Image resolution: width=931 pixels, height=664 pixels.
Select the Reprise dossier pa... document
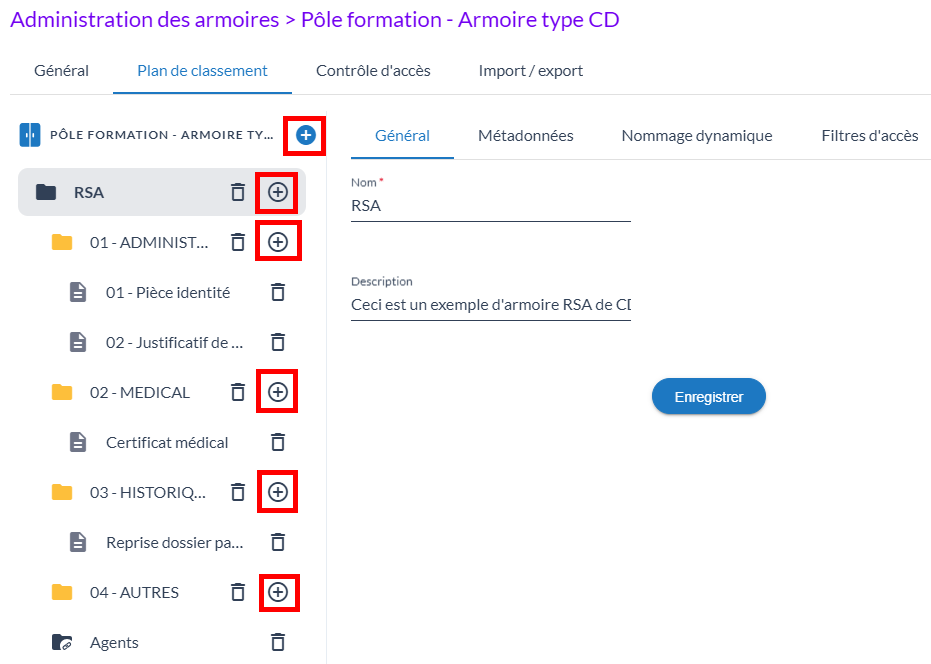coord(174,542)
